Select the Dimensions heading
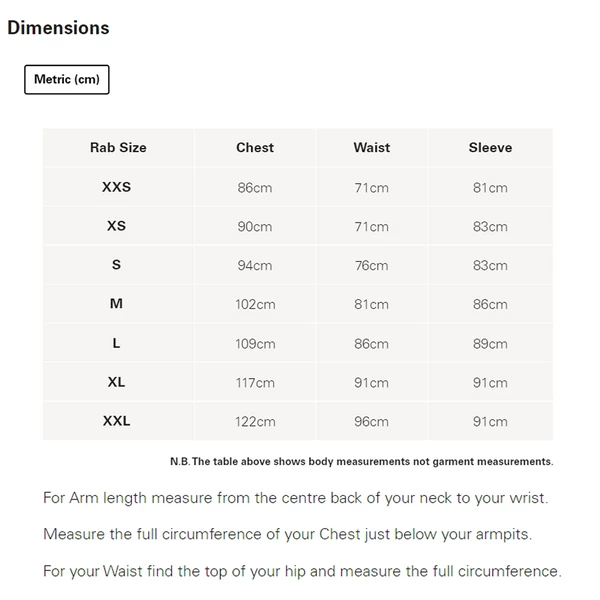 [x=58, y=28]
